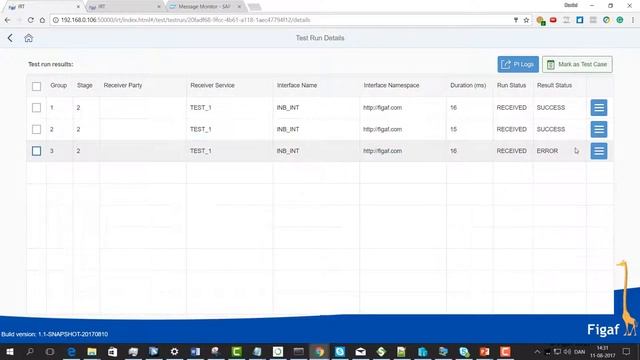Sort by the Duration (ms) column header

point(468,85)
